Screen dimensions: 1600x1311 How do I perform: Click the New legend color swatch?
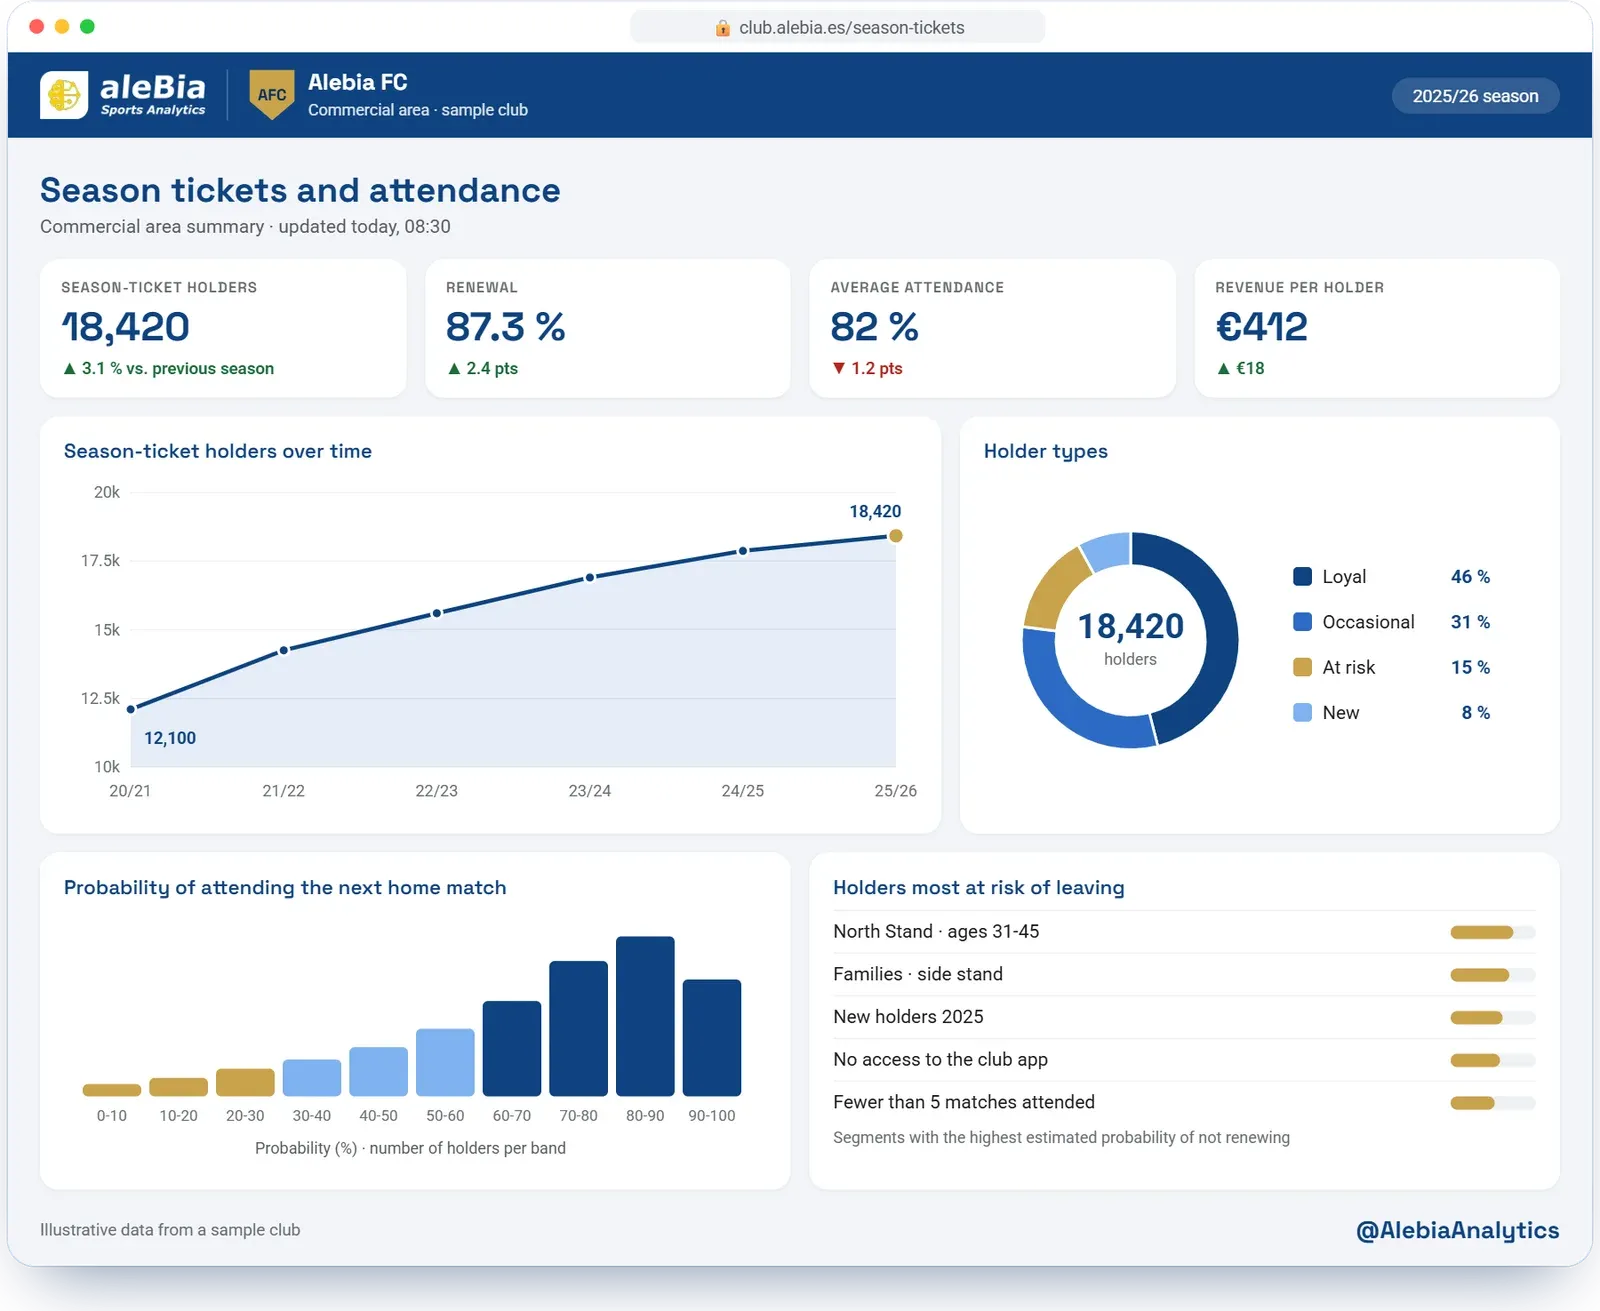[1302, 712]
